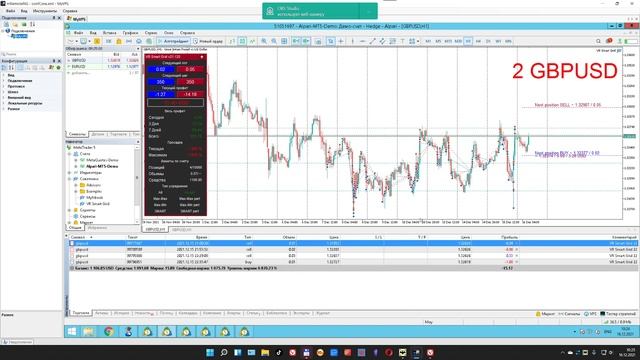The image size is (640, 360).
Task: Toggle the Автотрейдинг button
Action: pyautogui.click(x=173, y=41)
